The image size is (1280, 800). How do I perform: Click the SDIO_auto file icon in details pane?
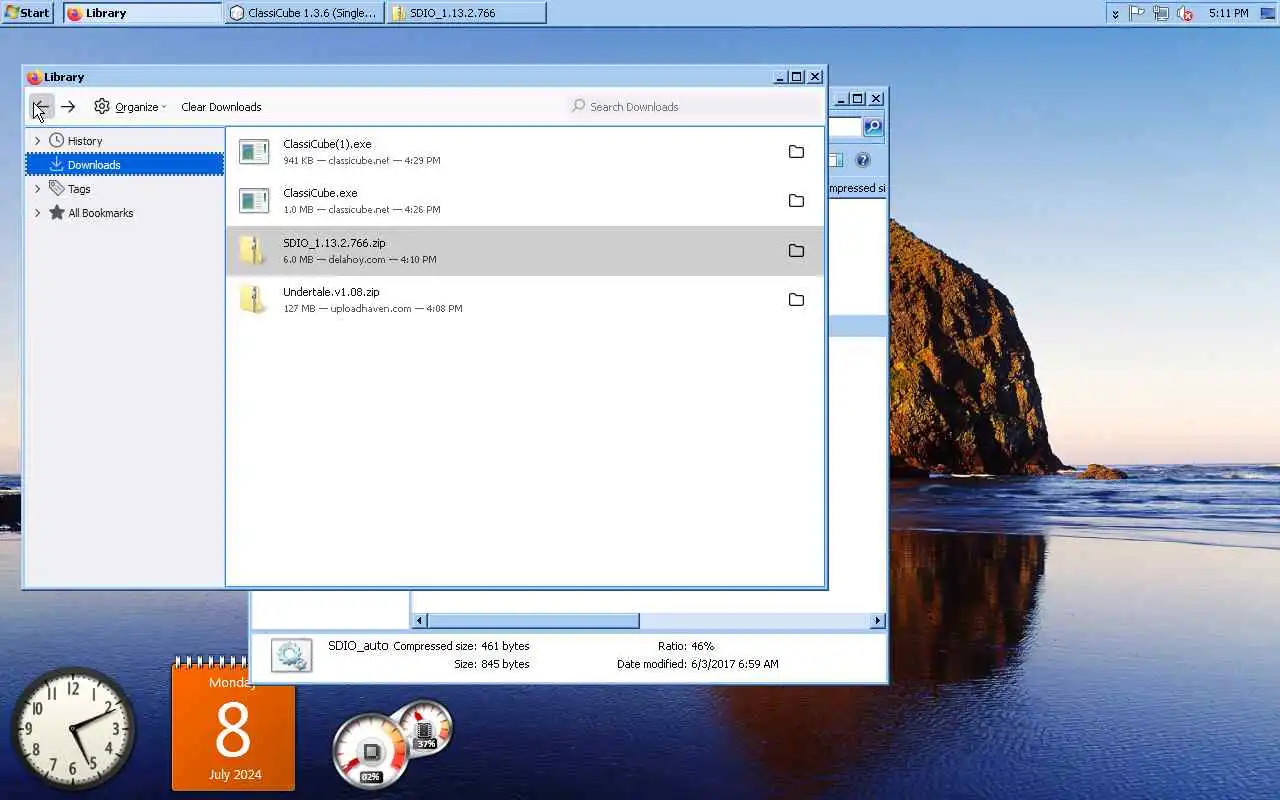[x=291, y=656]
